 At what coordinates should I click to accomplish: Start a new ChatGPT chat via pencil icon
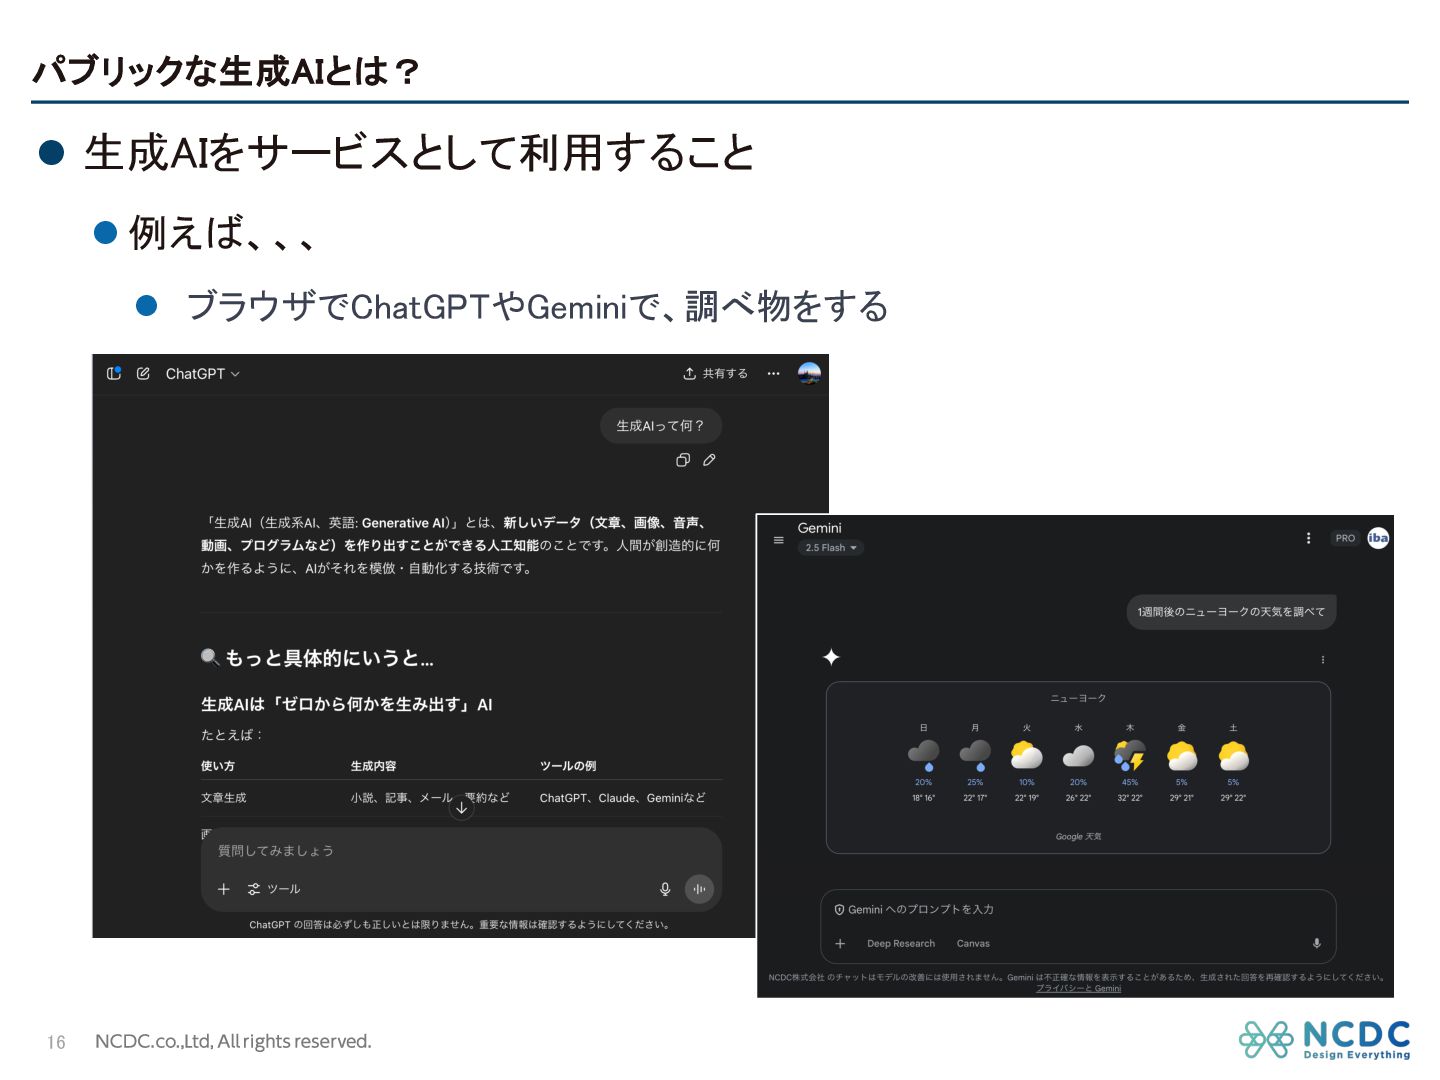(x=143, y=373)
